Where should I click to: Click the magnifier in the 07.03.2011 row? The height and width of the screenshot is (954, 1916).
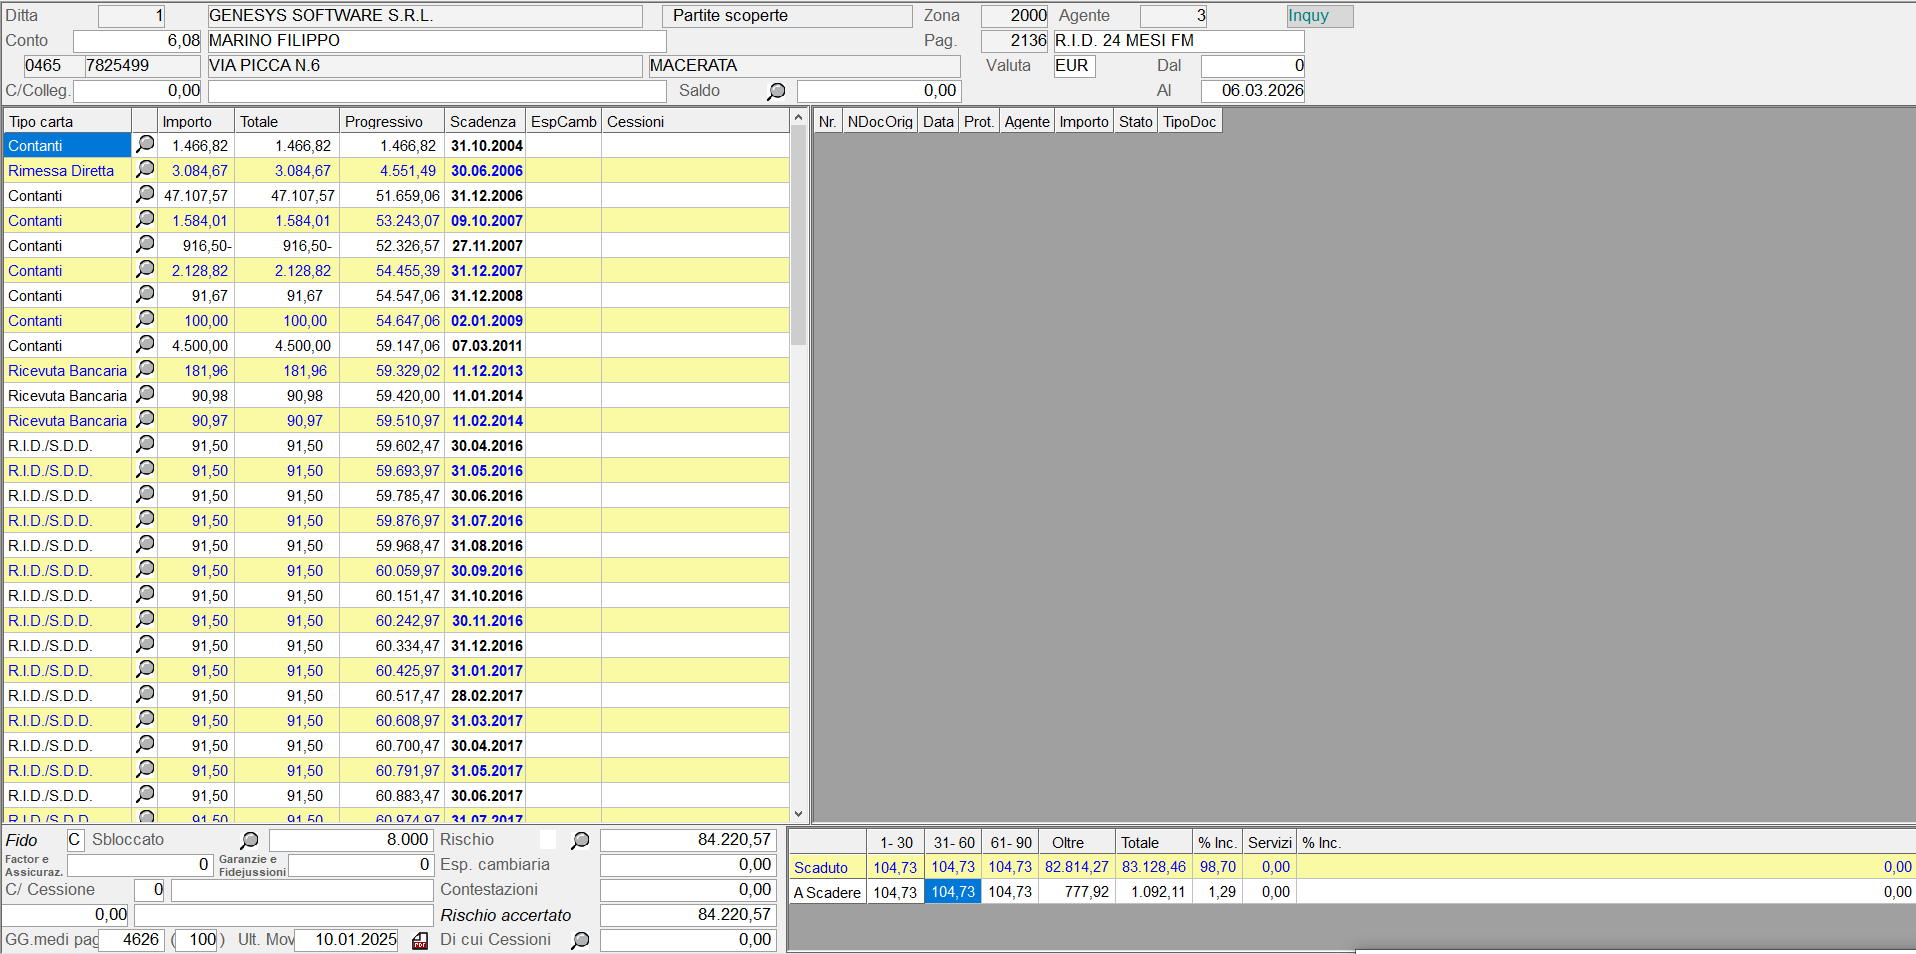pos(145,345)
